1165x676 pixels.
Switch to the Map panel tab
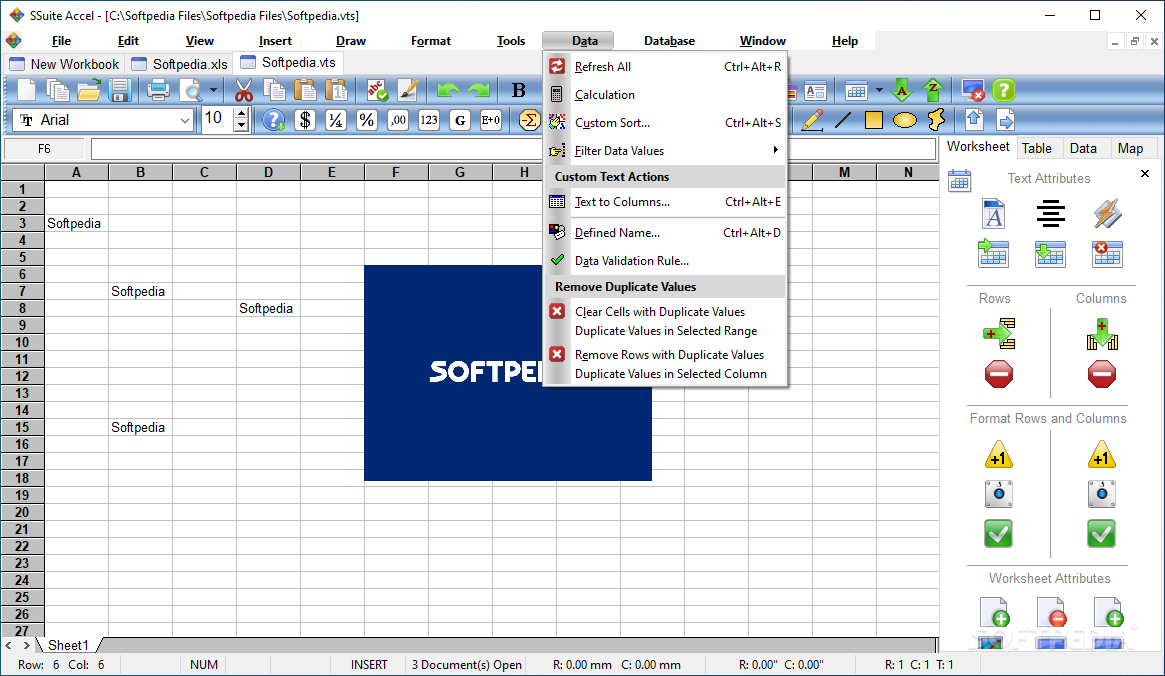[x=1130, y=148]
